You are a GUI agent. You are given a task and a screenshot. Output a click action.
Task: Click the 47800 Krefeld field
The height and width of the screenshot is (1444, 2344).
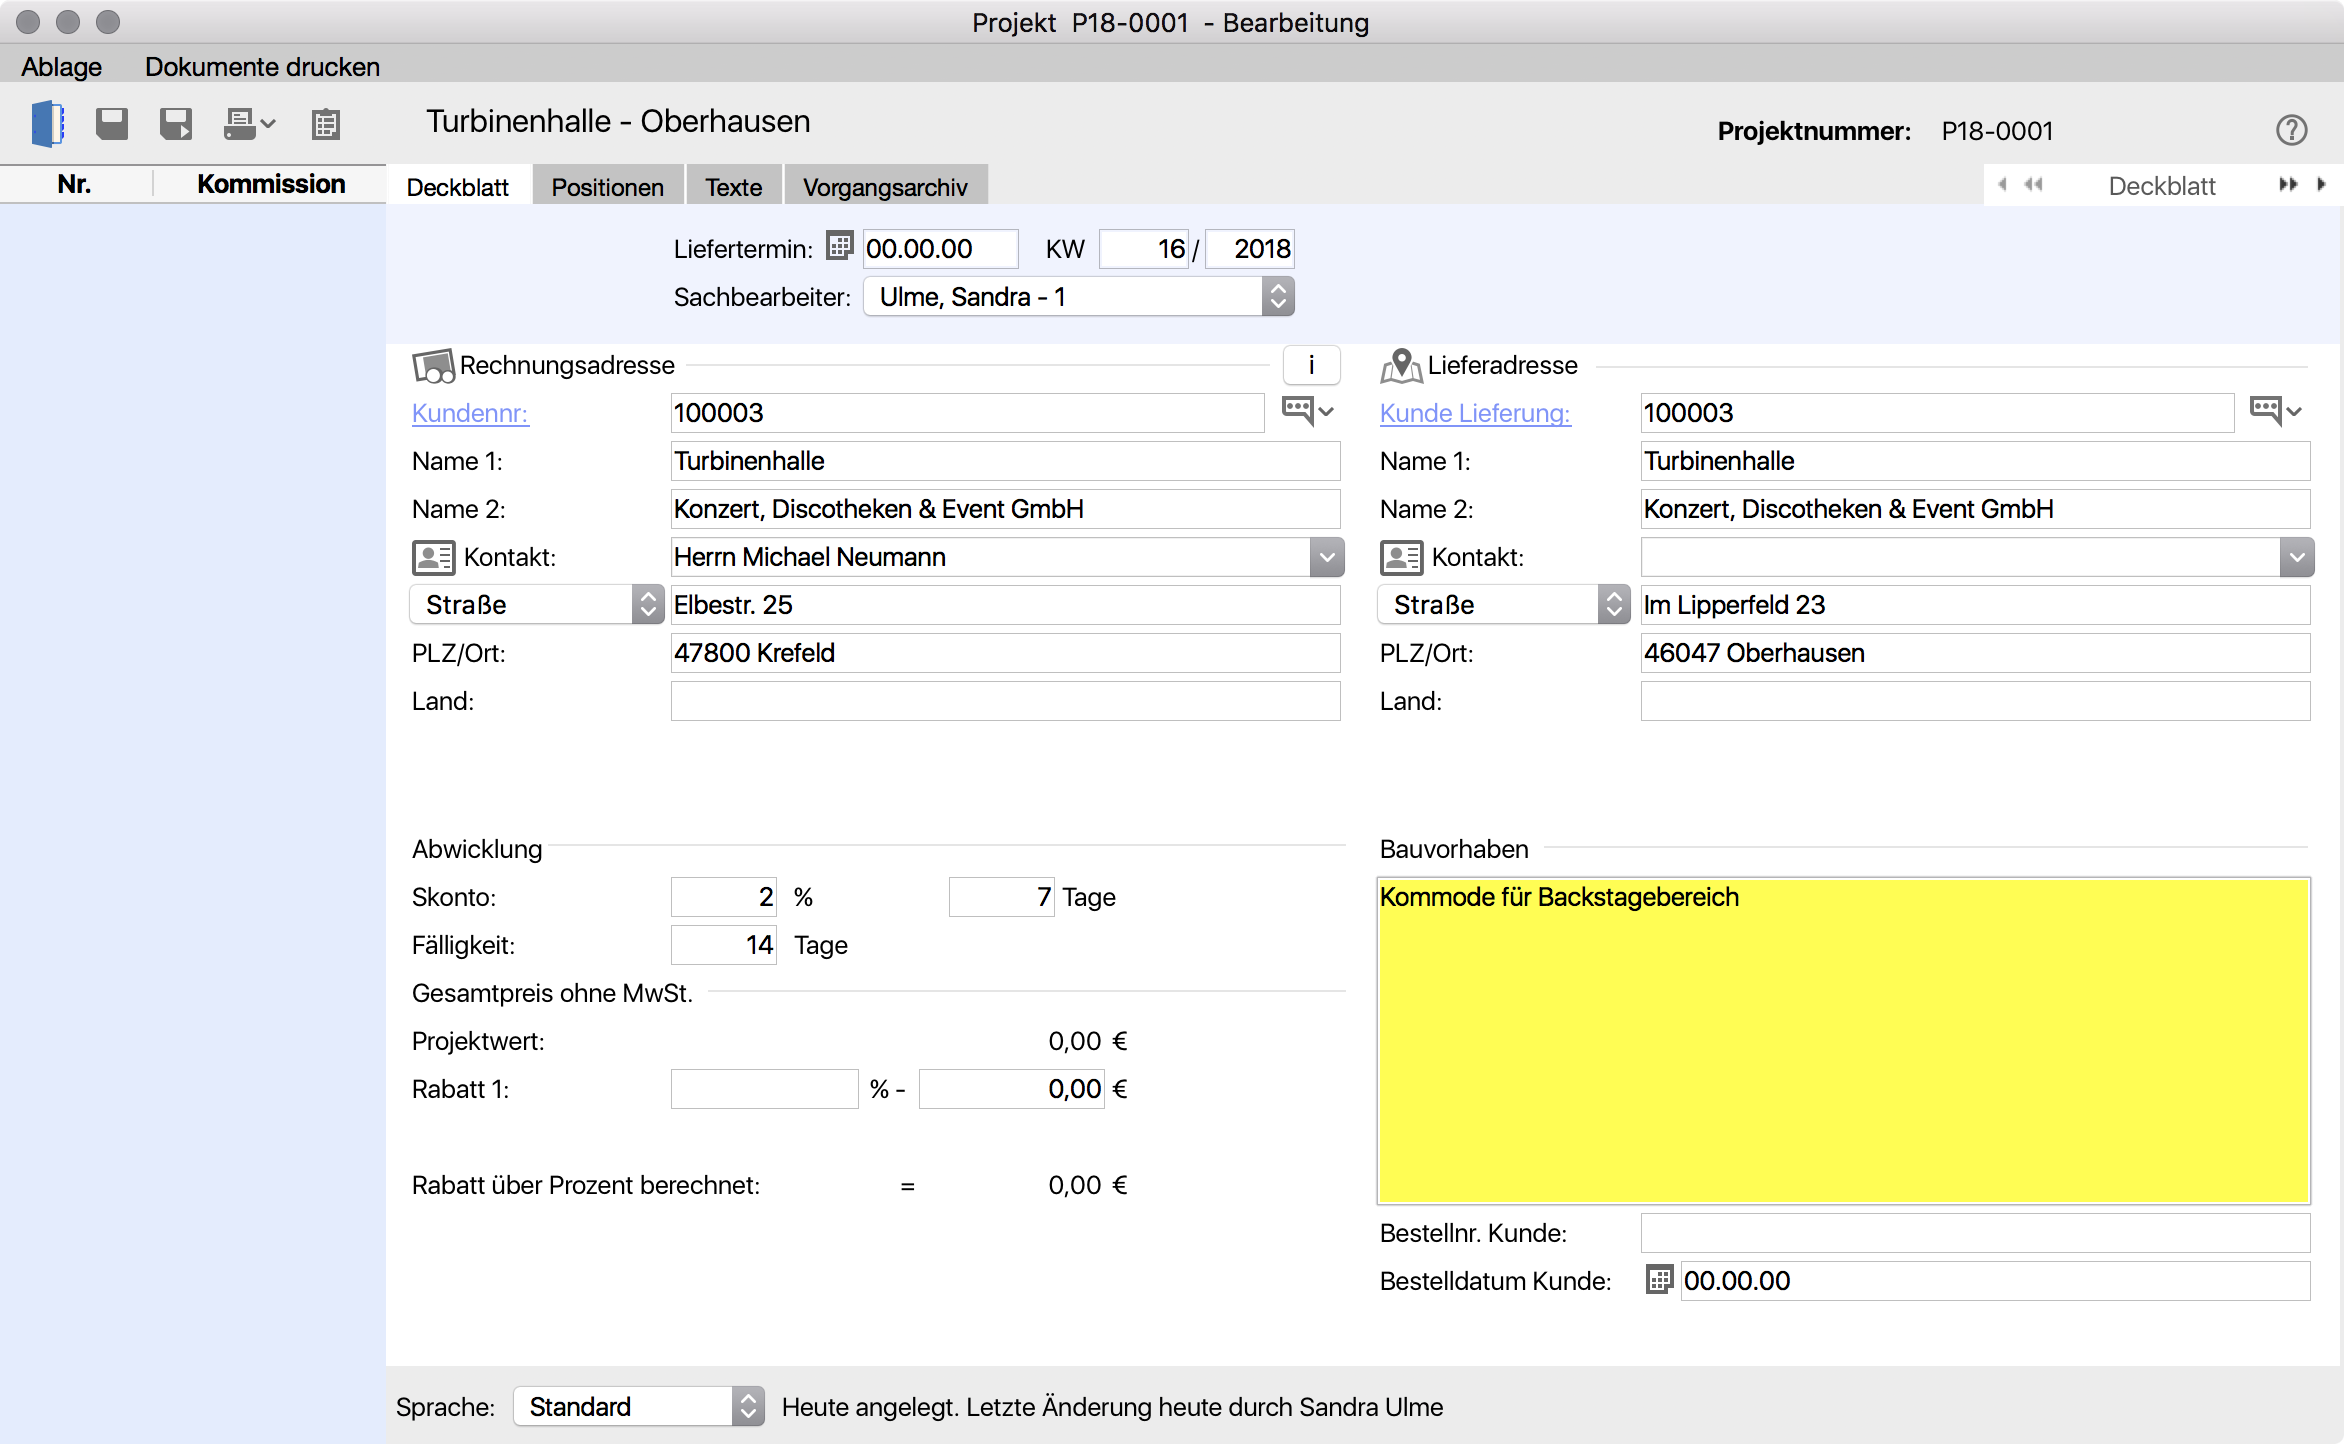pos(1005,653)
